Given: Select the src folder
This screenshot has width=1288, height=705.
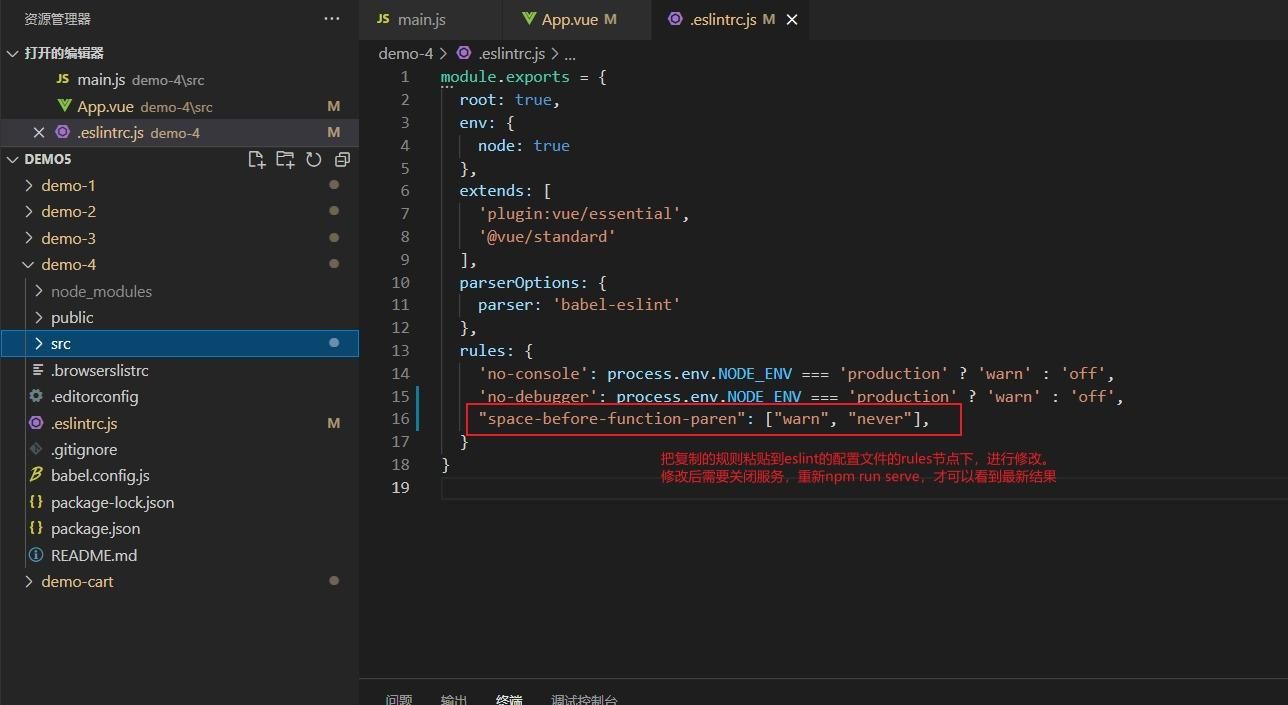Looking at the screenshot, I should point(61,343).
